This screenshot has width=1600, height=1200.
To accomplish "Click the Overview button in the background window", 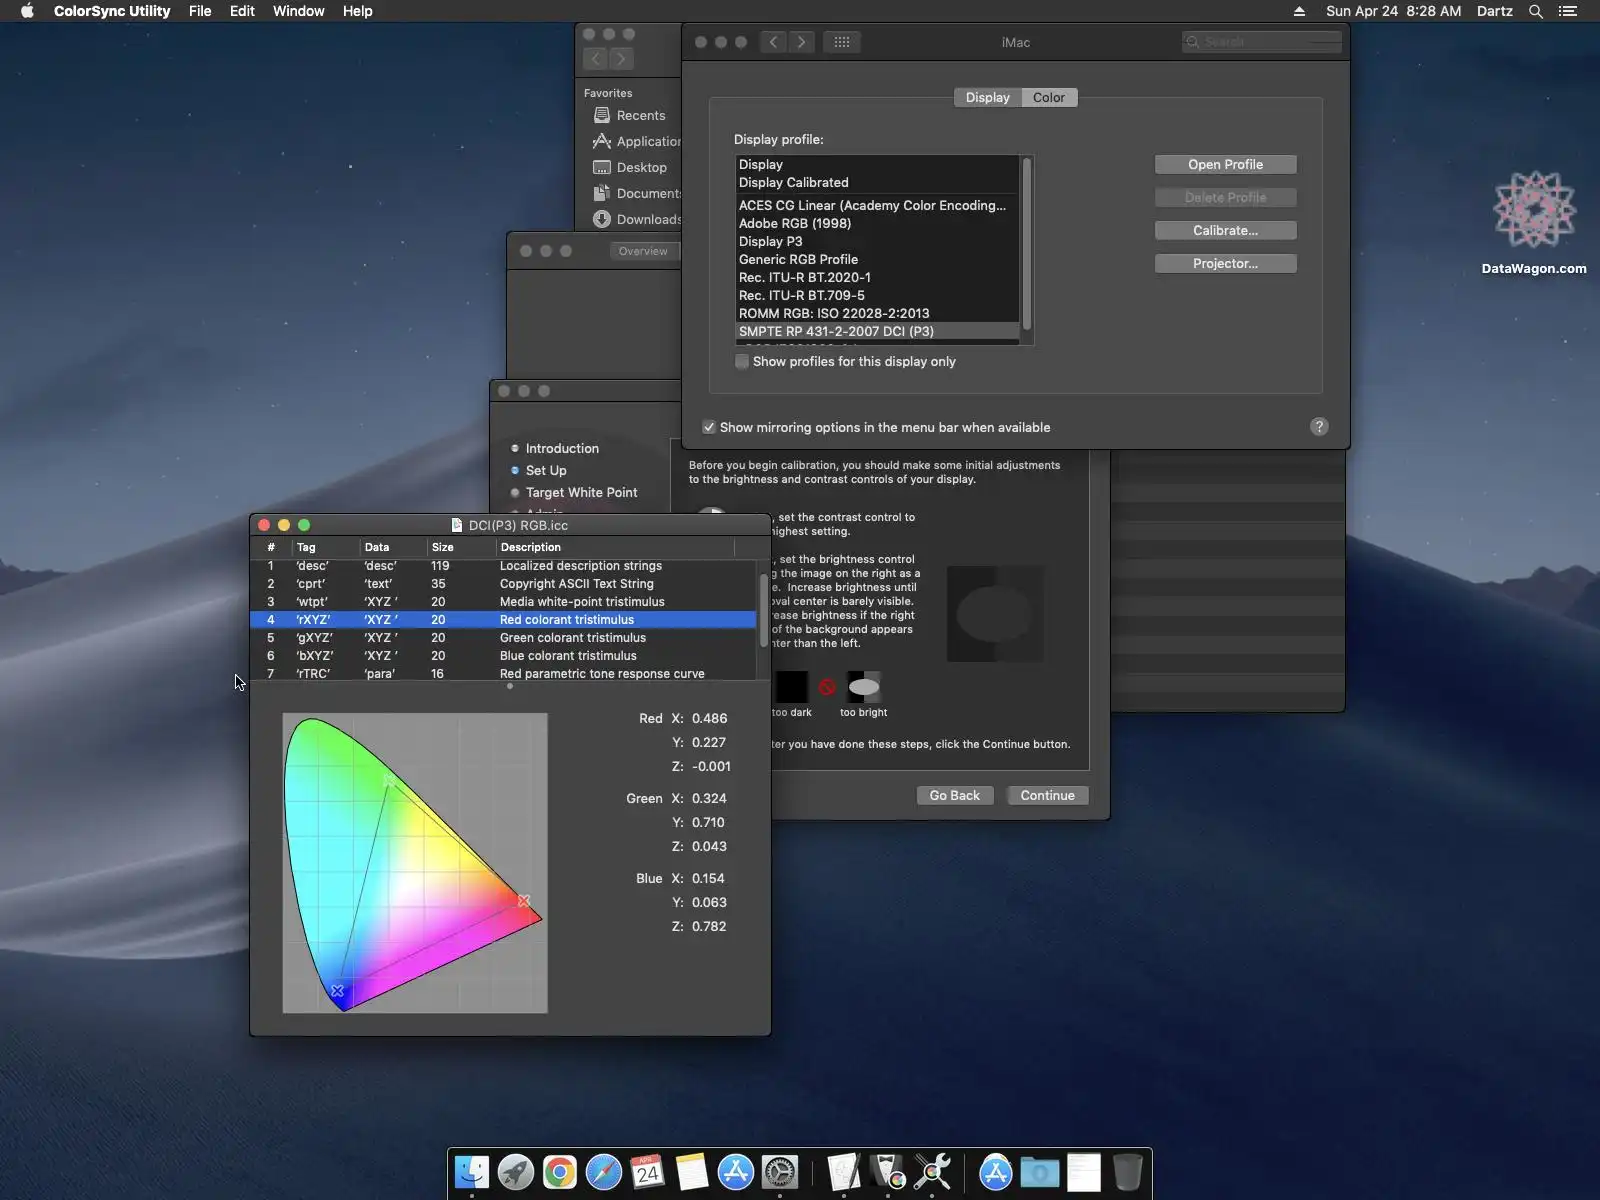I will (x=643, y=251).
